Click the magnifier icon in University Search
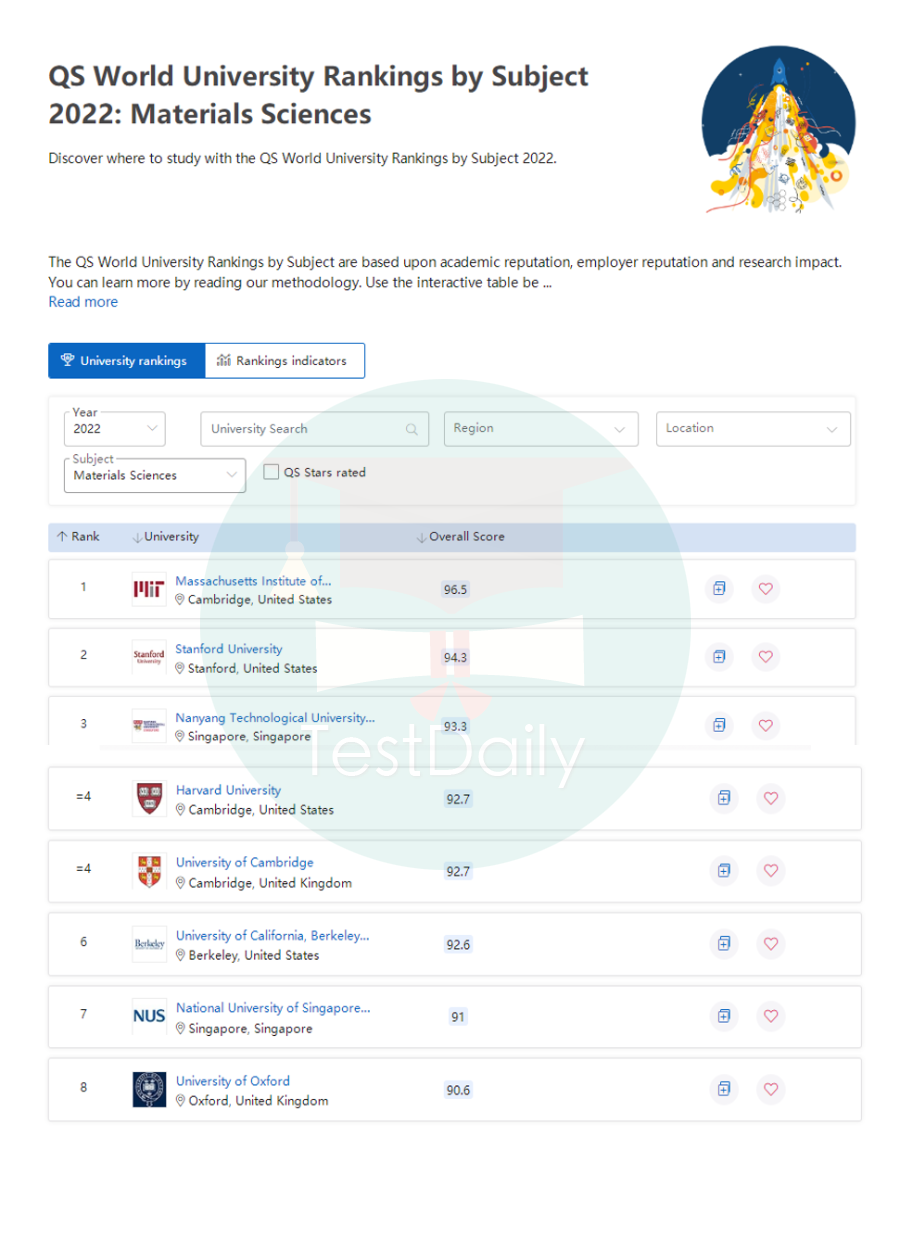This screenshot has height=1250, width=900. pos(411,429)
